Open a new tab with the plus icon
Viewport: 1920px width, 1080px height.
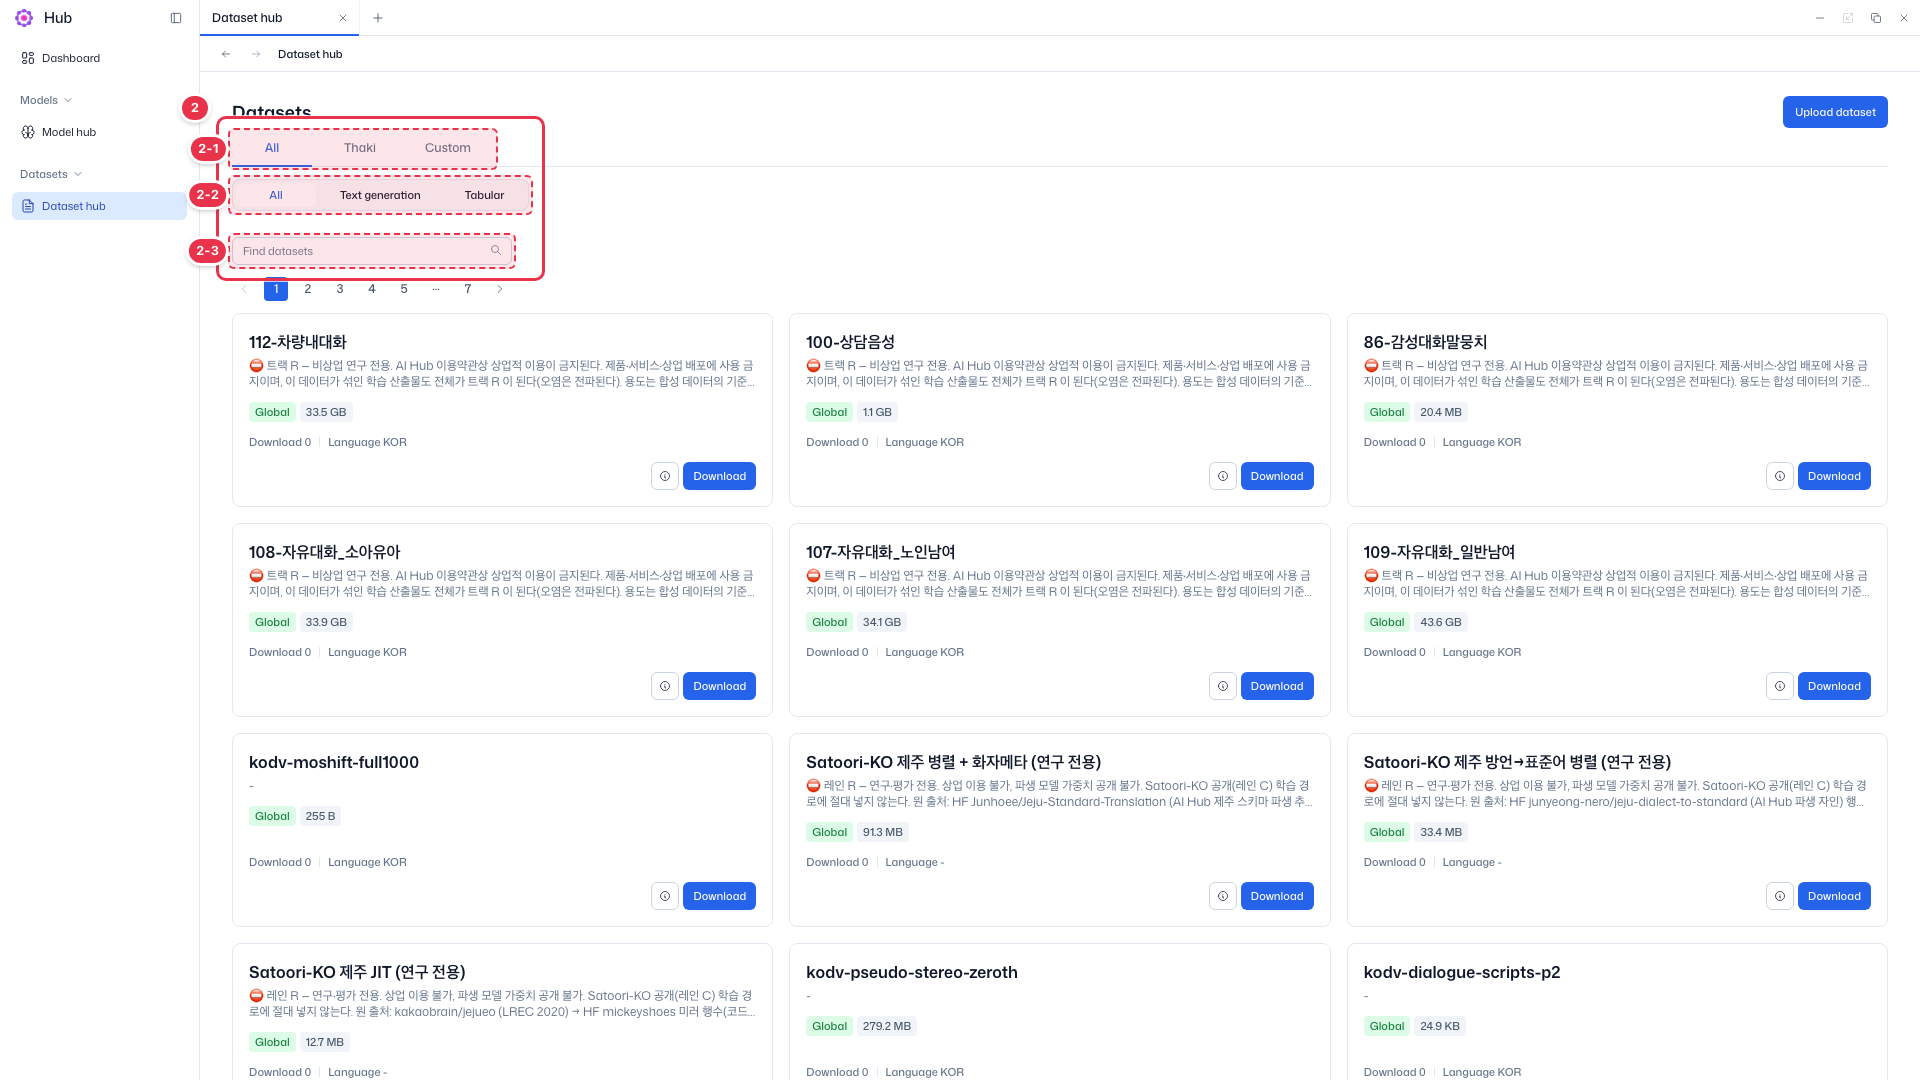[377, 18]
